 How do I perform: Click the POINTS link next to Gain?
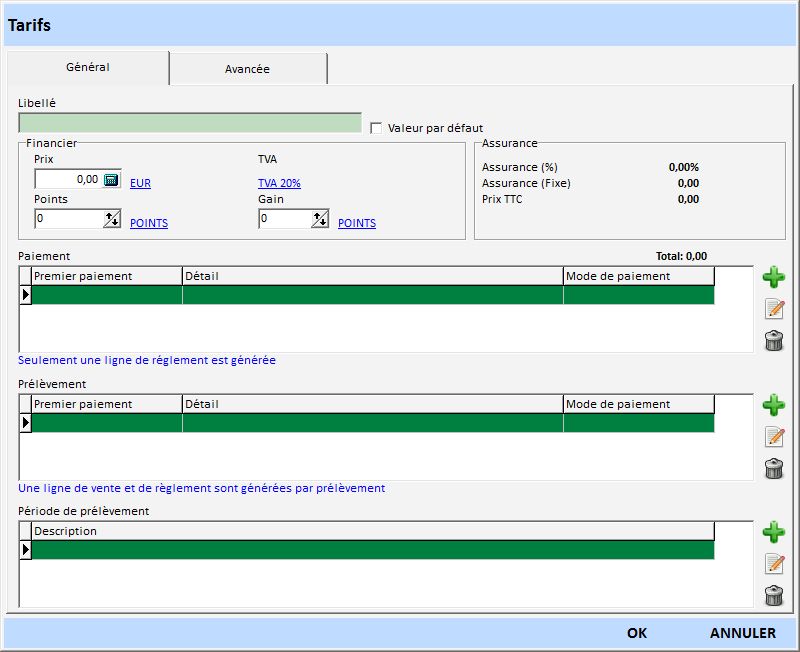(357, 223)
